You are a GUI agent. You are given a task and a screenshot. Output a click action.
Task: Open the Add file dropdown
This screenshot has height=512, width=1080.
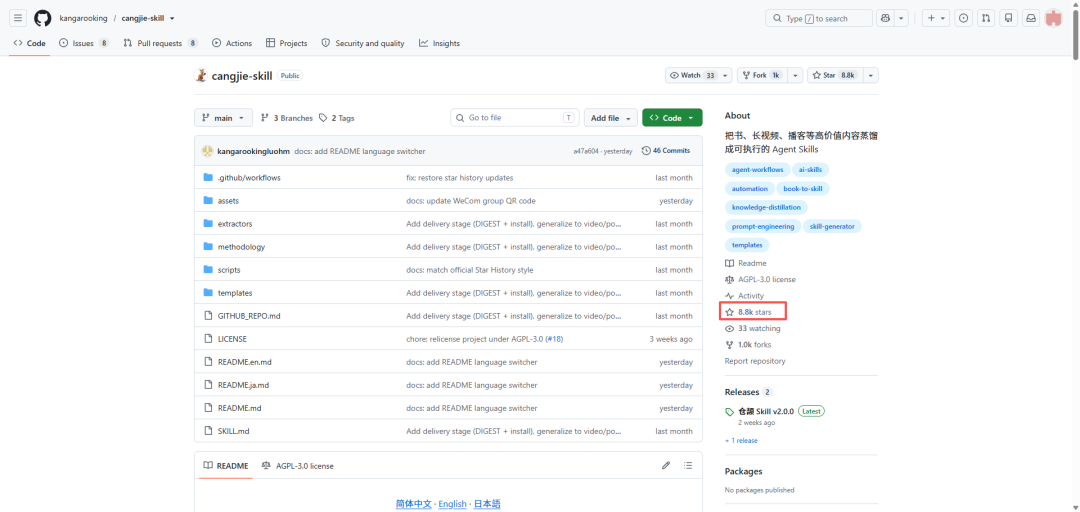[x=611, y=118]
